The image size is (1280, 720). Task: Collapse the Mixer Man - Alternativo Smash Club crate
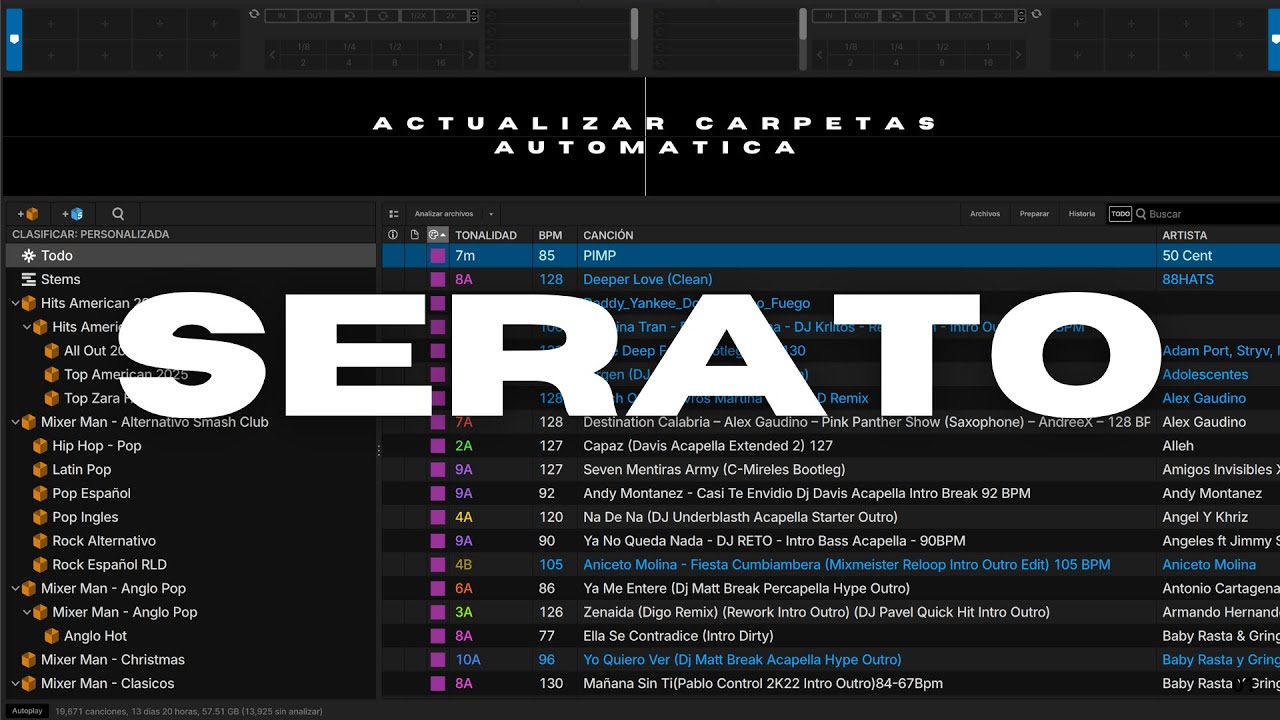(16, 422)
